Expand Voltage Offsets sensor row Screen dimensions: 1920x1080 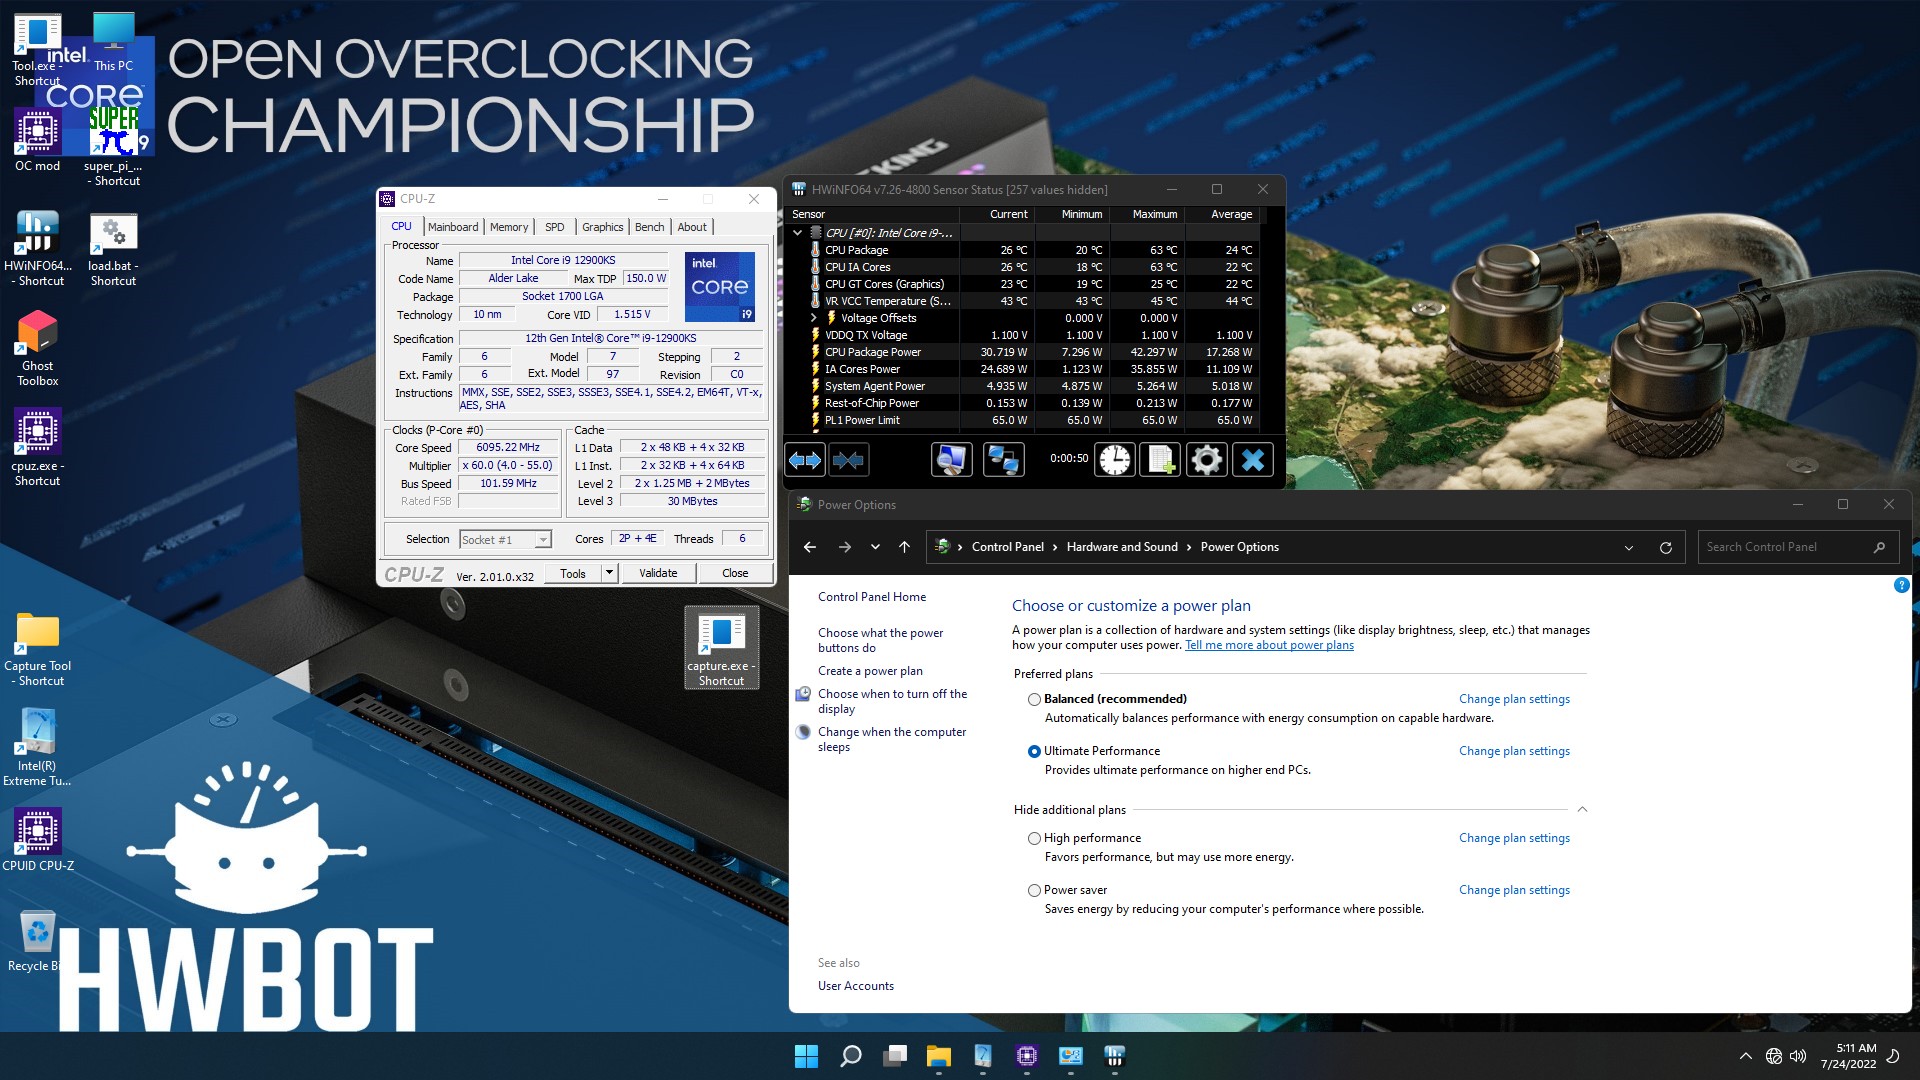814,318
